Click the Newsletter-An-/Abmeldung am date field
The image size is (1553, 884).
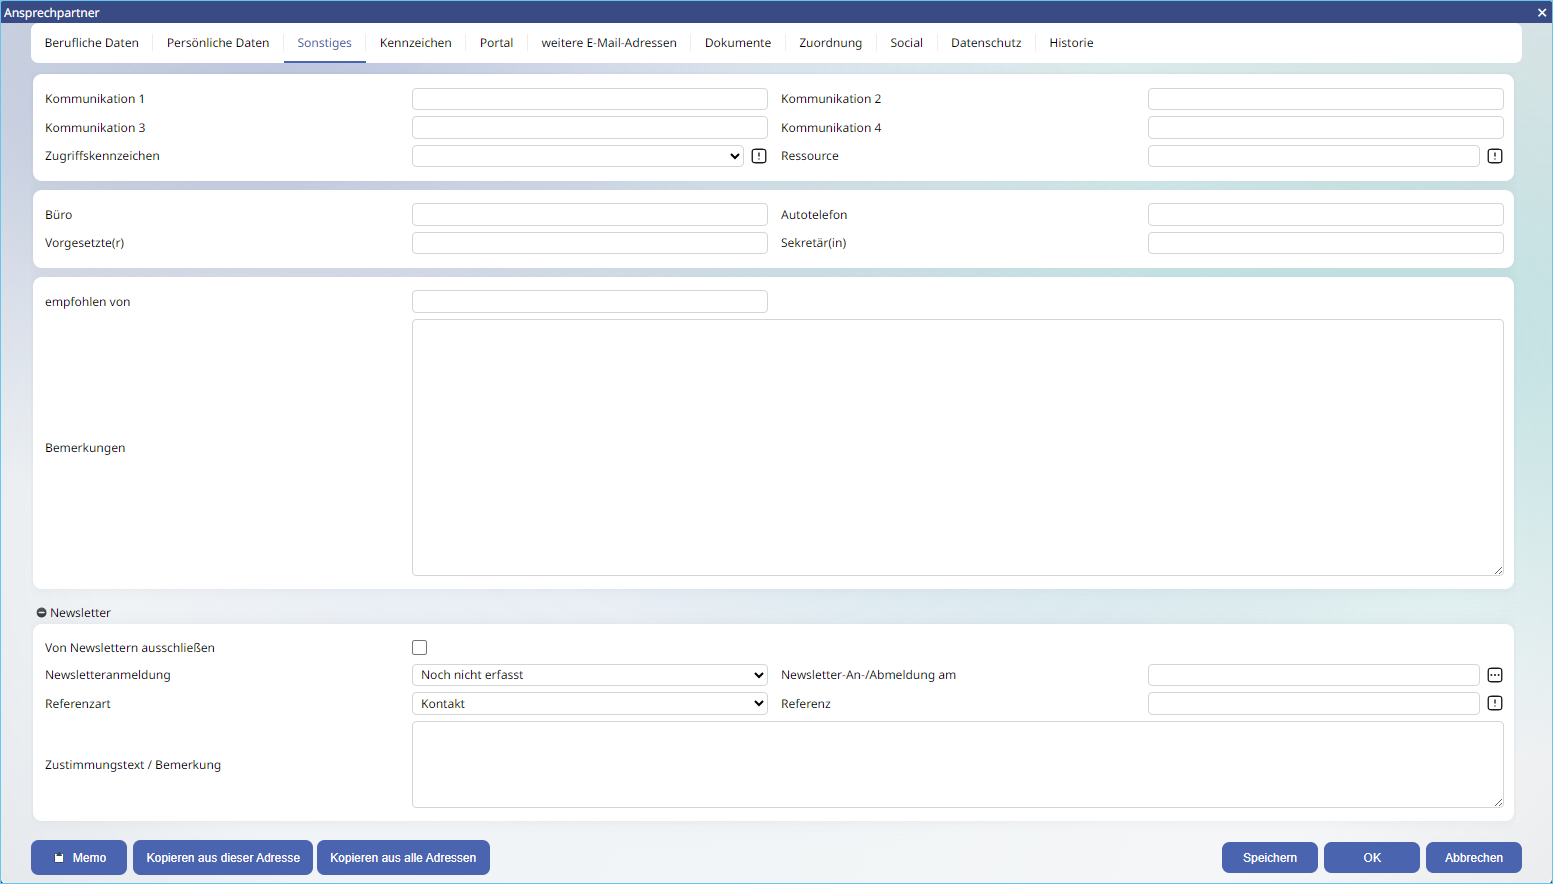(x=1314, y=675)
